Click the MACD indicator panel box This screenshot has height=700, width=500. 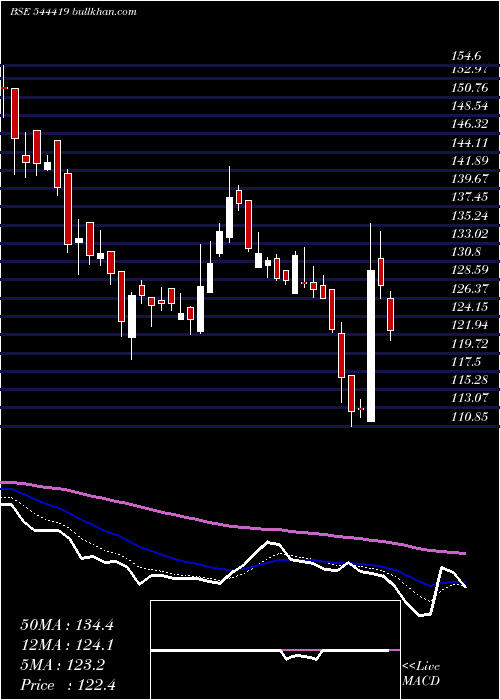(x=275, y=650)
